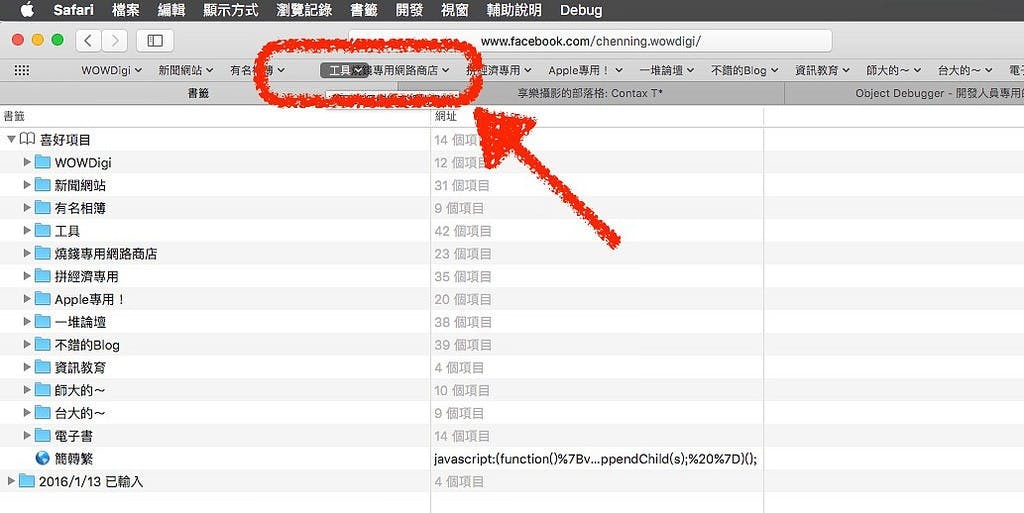Go back with the back arrow button

[88, 40]
